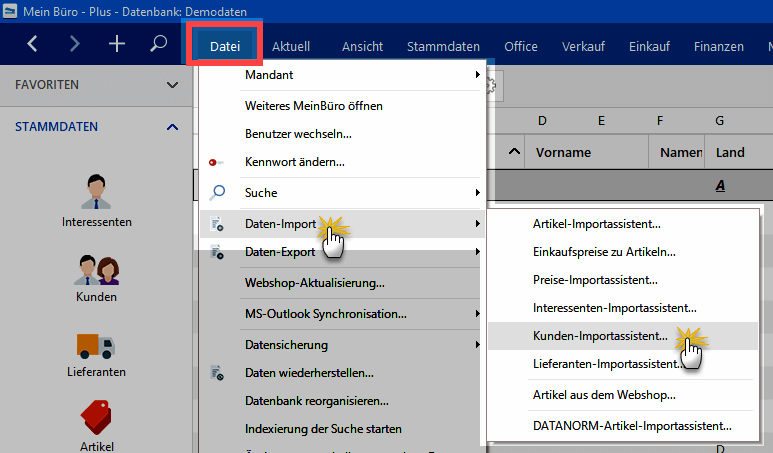Click the underlined letter A group row
773x453 pixels.
pyautogui.click(x=720, y=186)
